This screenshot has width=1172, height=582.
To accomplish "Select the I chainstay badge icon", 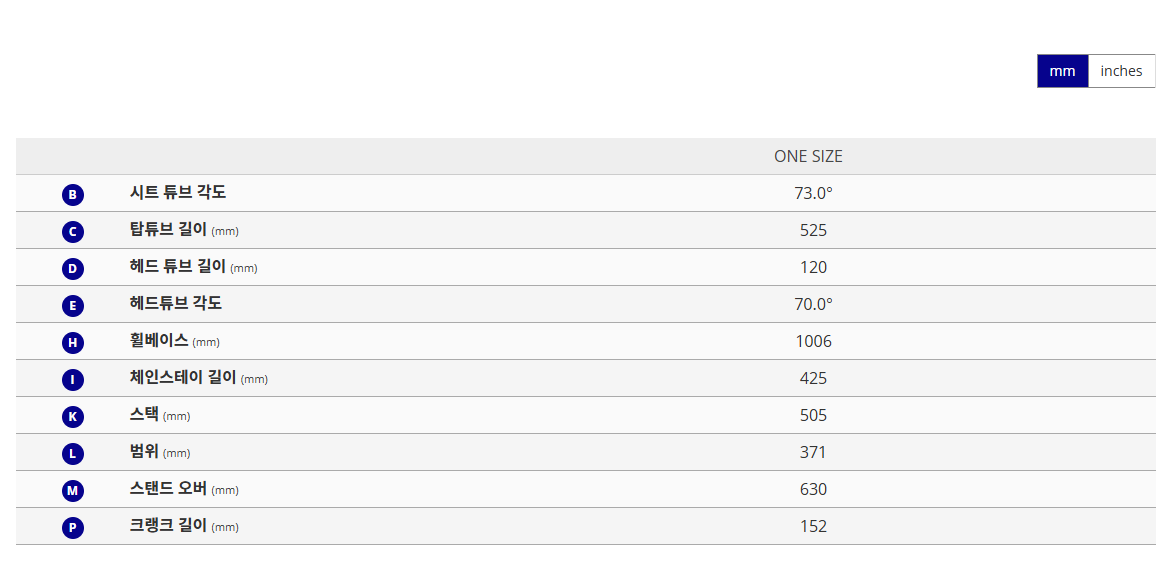I will click(73, 379).
